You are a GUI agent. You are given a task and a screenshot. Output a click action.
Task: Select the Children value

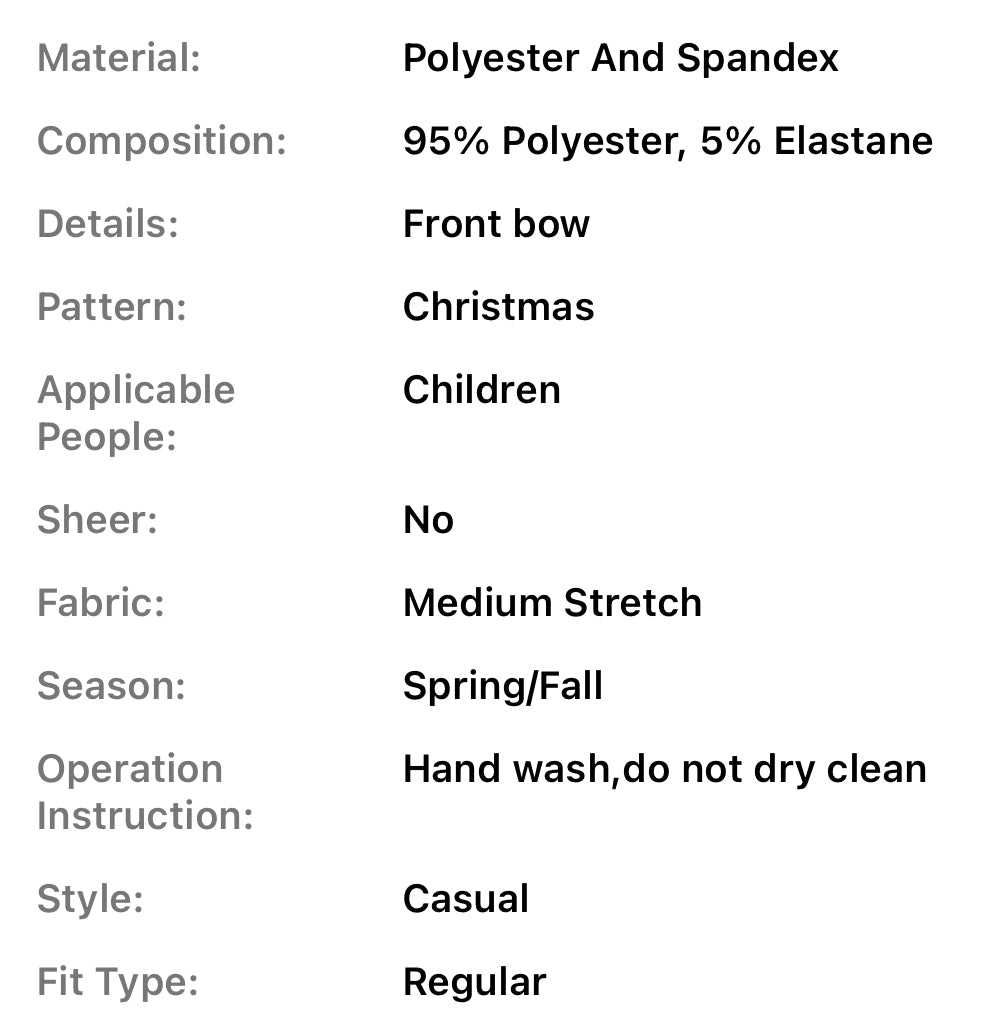(x=481, y=390)
